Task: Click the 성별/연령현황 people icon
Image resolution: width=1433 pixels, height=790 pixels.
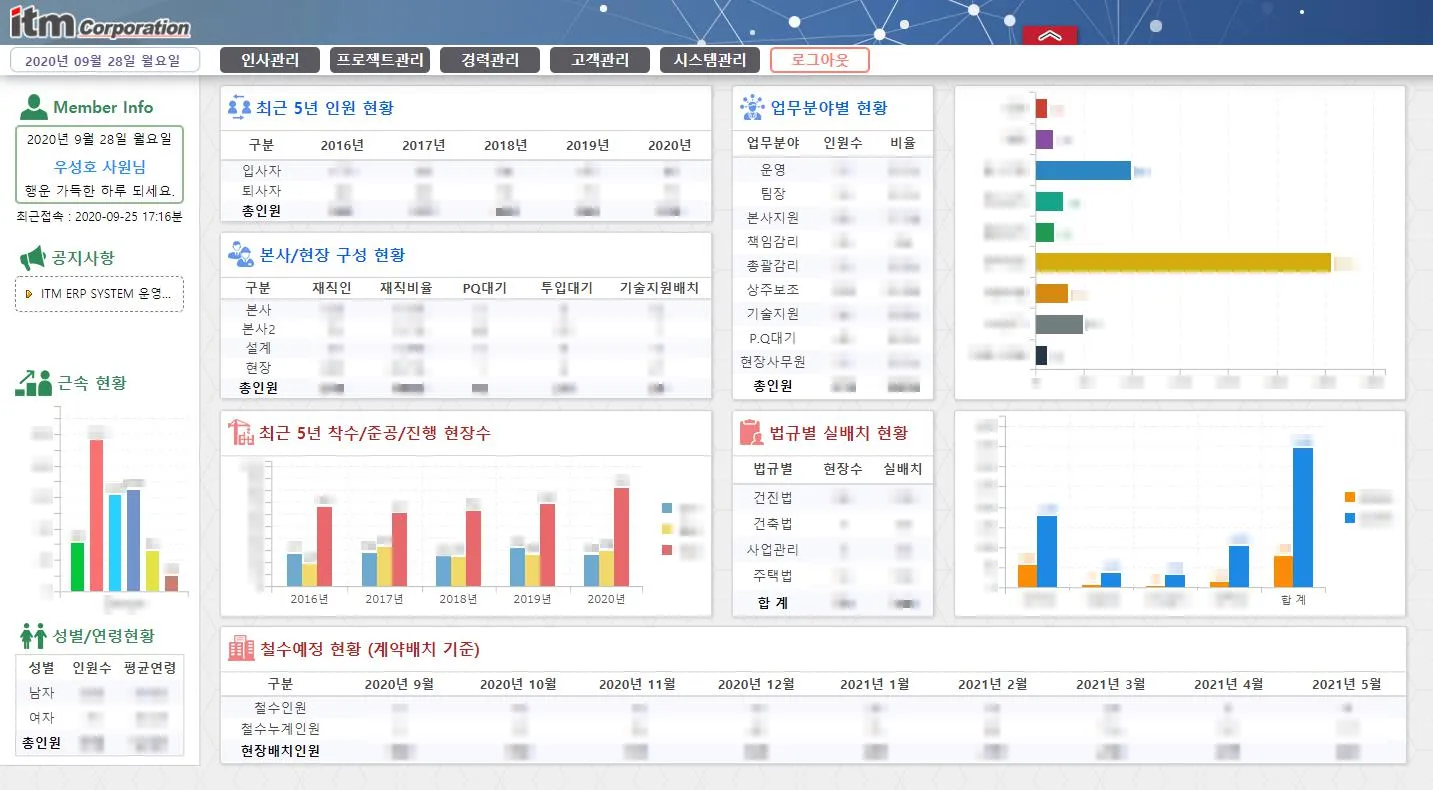Action: point(33,635)
